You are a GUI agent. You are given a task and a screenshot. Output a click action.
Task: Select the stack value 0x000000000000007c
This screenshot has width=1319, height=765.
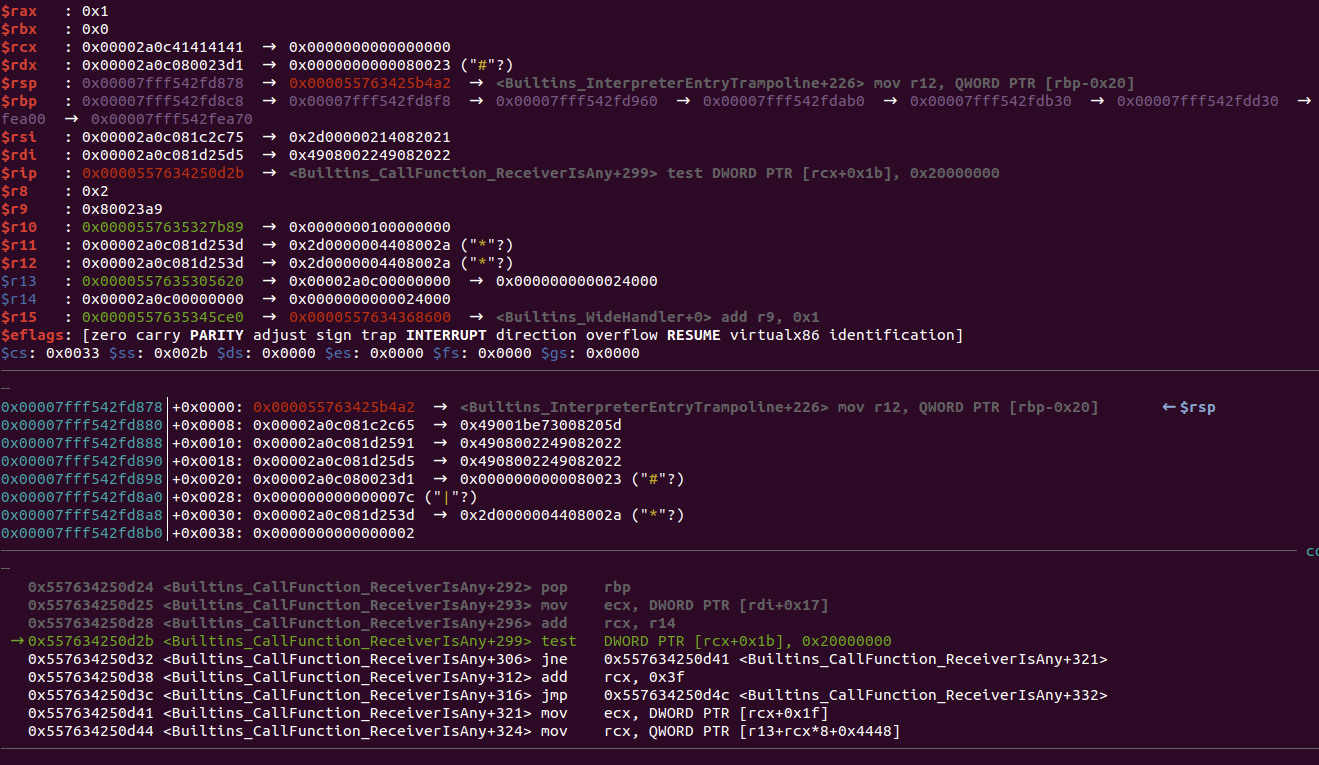(338, 497)
